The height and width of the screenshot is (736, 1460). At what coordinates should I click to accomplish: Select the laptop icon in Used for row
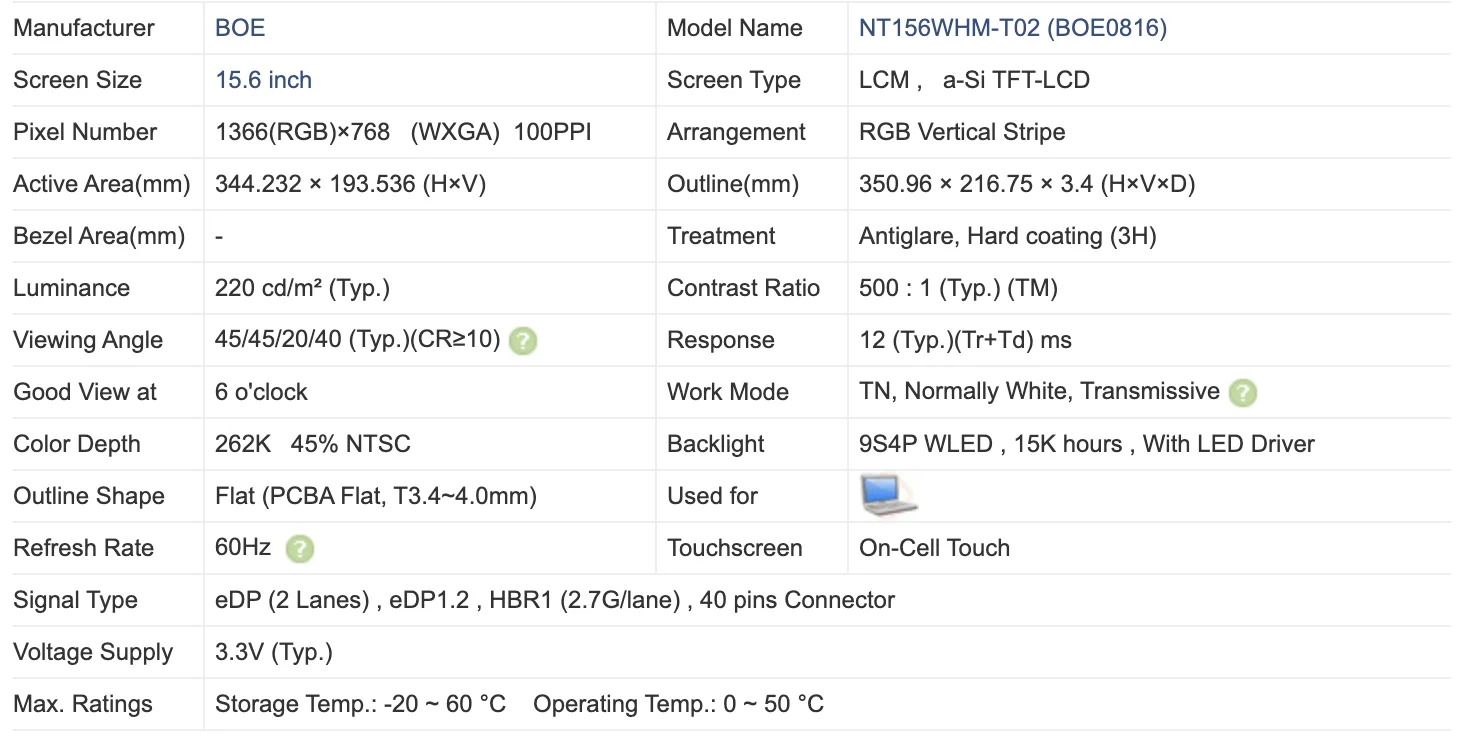[888, 496]
